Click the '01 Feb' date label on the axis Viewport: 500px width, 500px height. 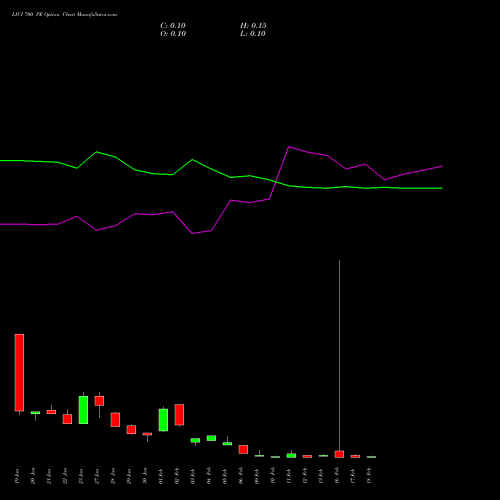pos(161,476)
